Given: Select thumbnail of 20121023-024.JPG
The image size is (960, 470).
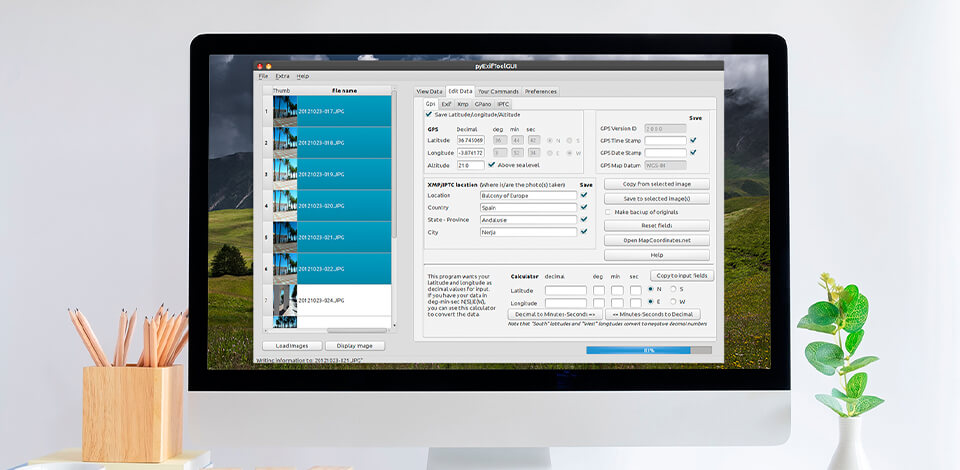Looking at the screenshot, I should 285,300.
